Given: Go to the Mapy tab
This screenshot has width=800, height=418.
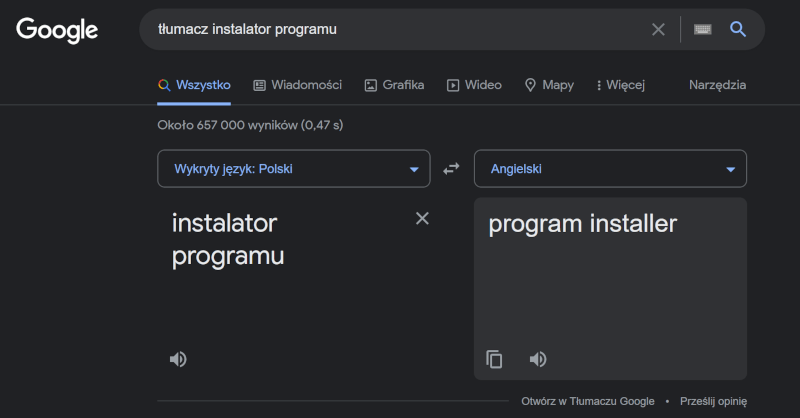Looking at the screenshot, I should click(x=549, y=85).
